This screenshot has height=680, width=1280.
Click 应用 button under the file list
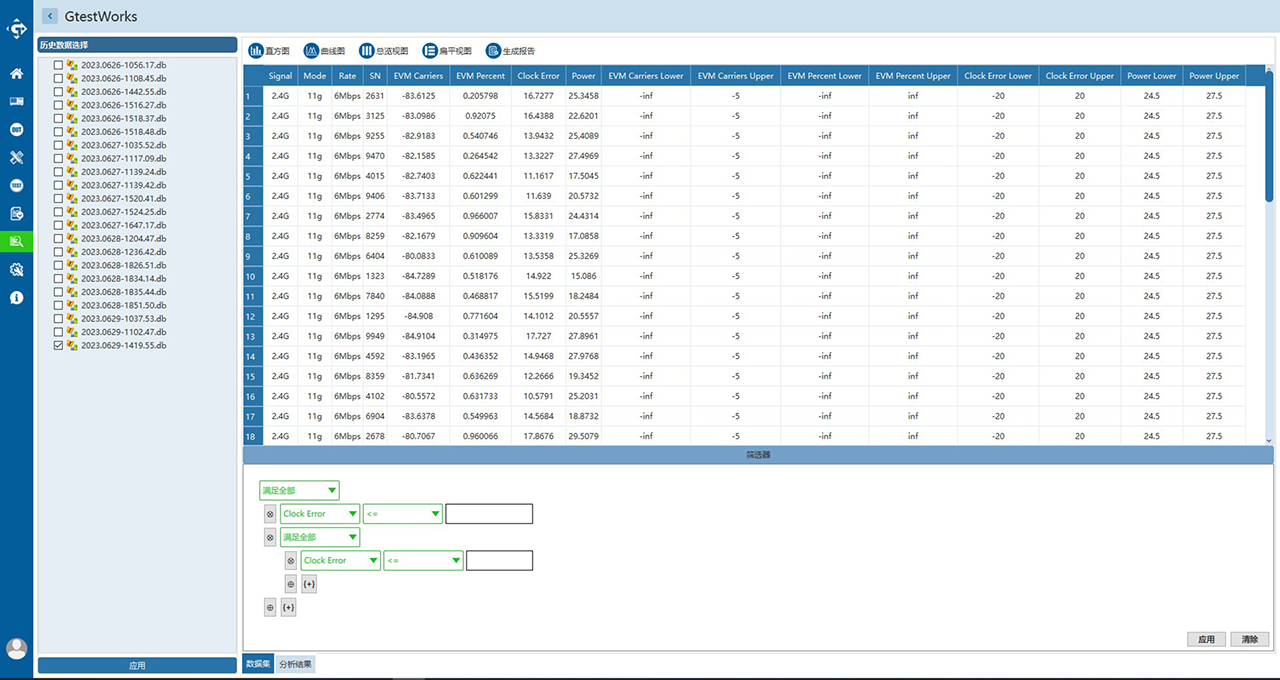click(137, 665)
